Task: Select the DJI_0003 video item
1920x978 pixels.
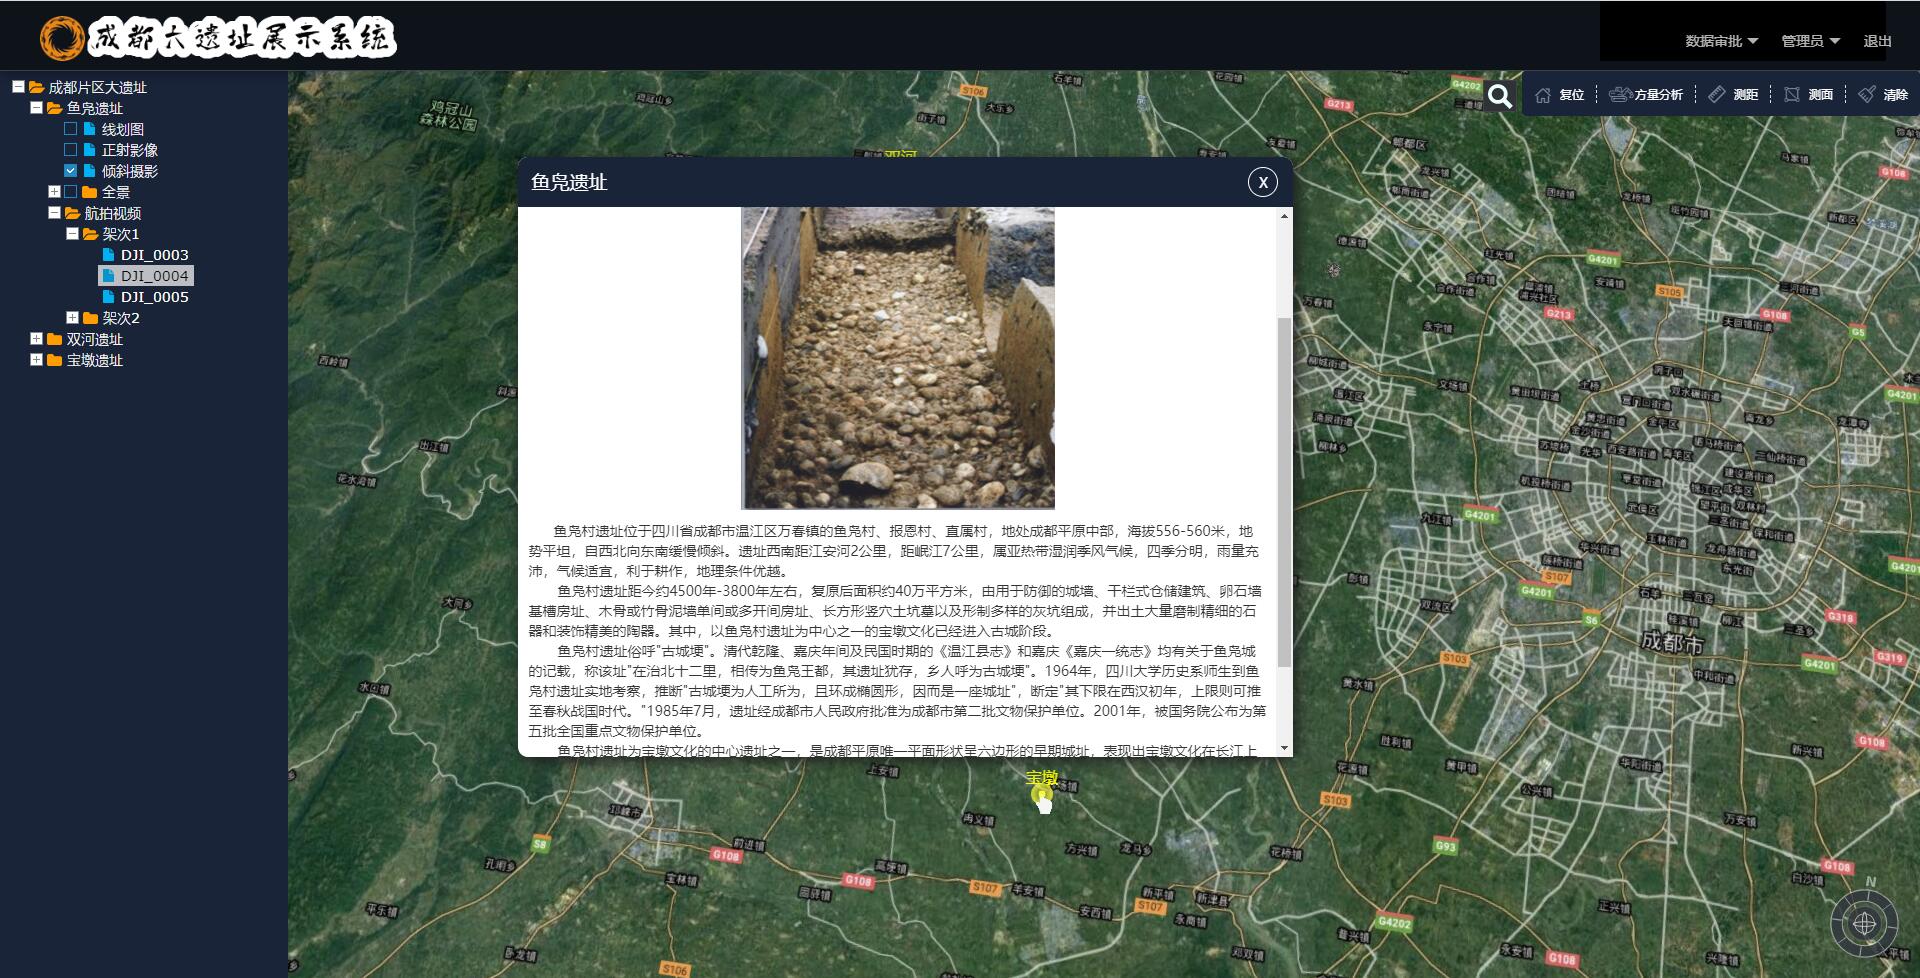Action: (x=154, y=255)
